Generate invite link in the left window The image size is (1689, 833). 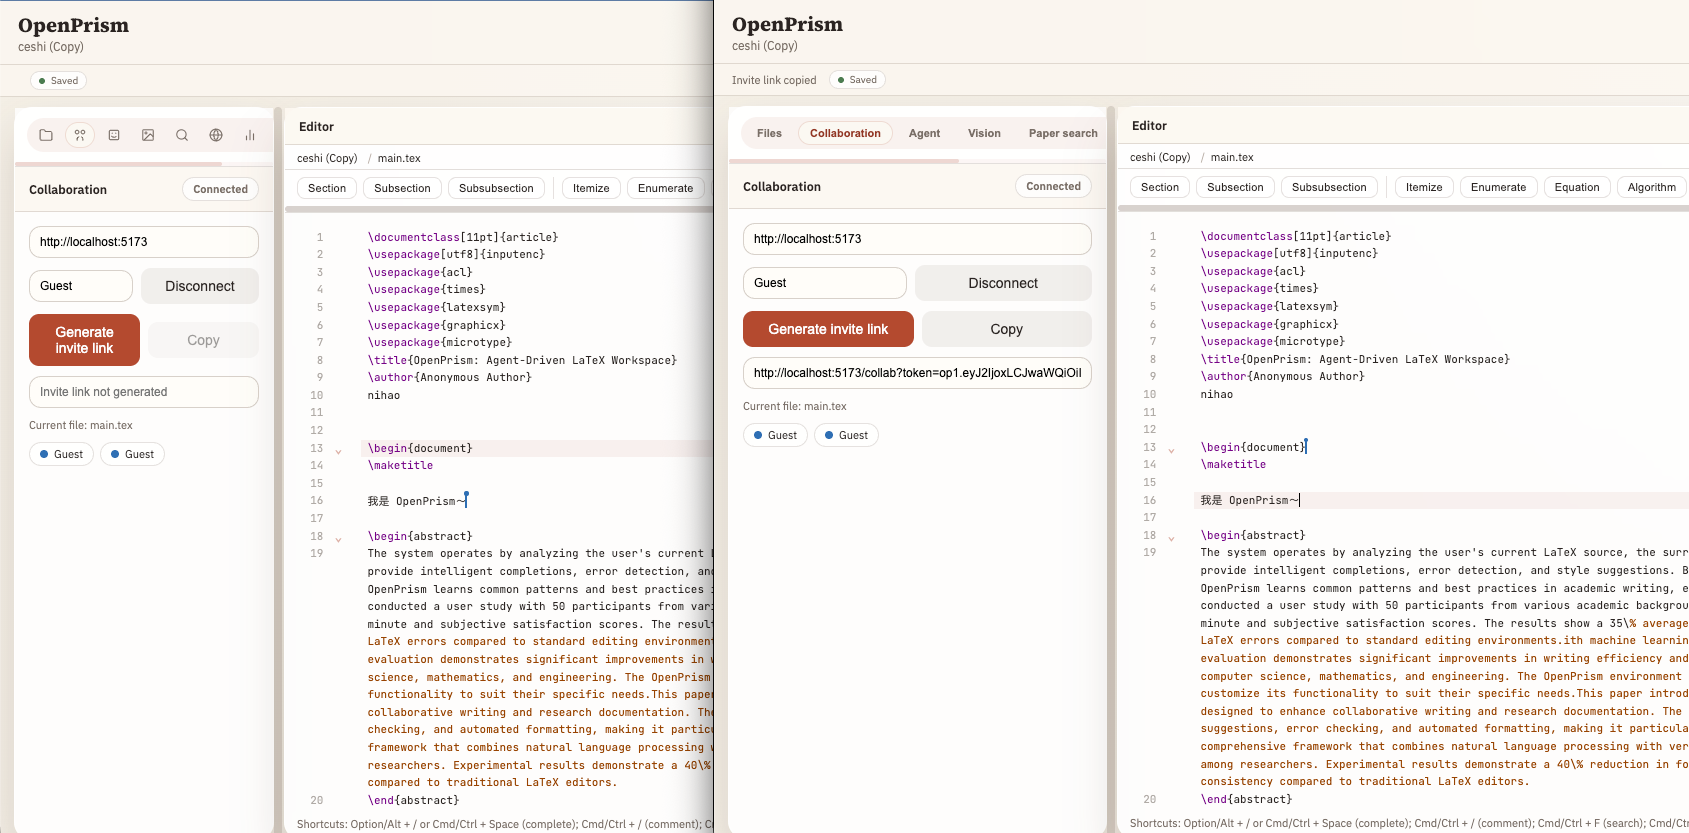tap(84, 340)
